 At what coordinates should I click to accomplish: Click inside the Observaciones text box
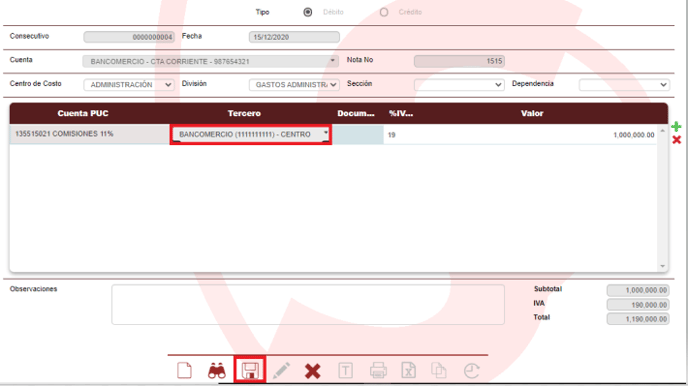pos(308,304)
